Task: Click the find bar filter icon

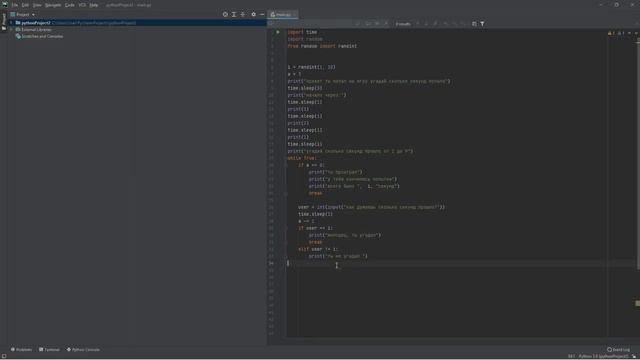Action: pyautogui.click(x=482, y=24)
